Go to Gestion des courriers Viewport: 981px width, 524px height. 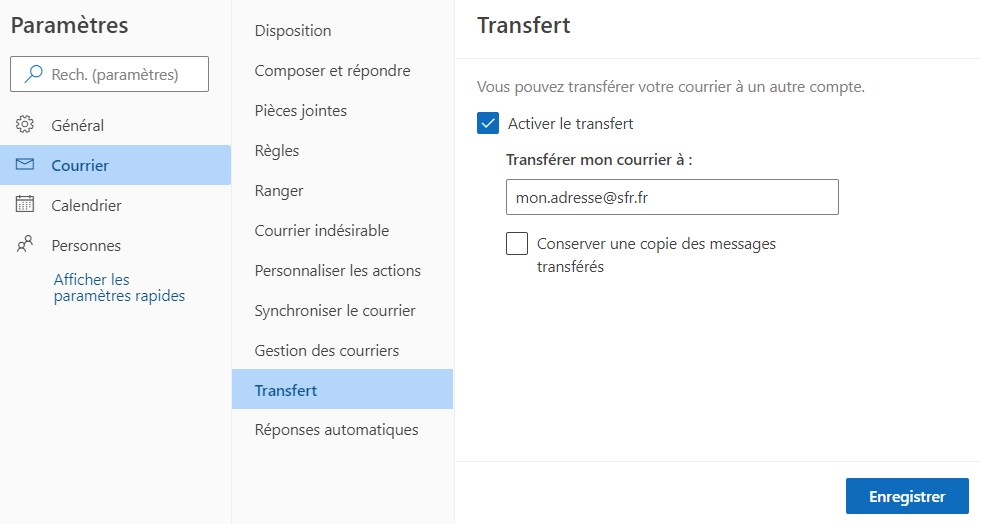click(x=327, y=351)
